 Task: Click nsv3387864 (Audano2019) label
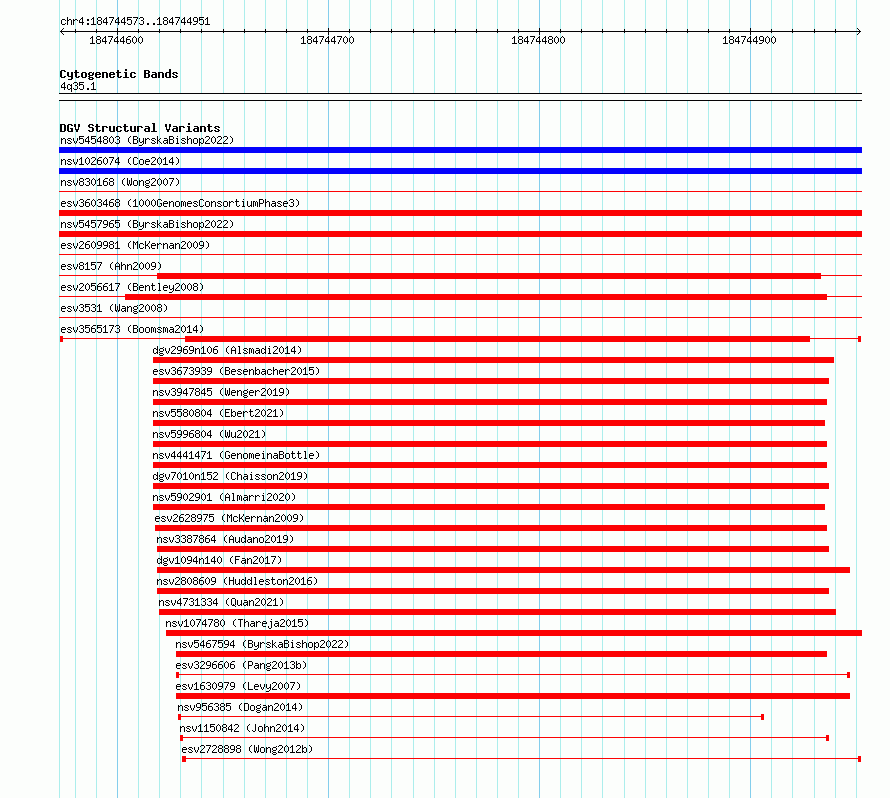pyautogui.click(x=225, y=539)
